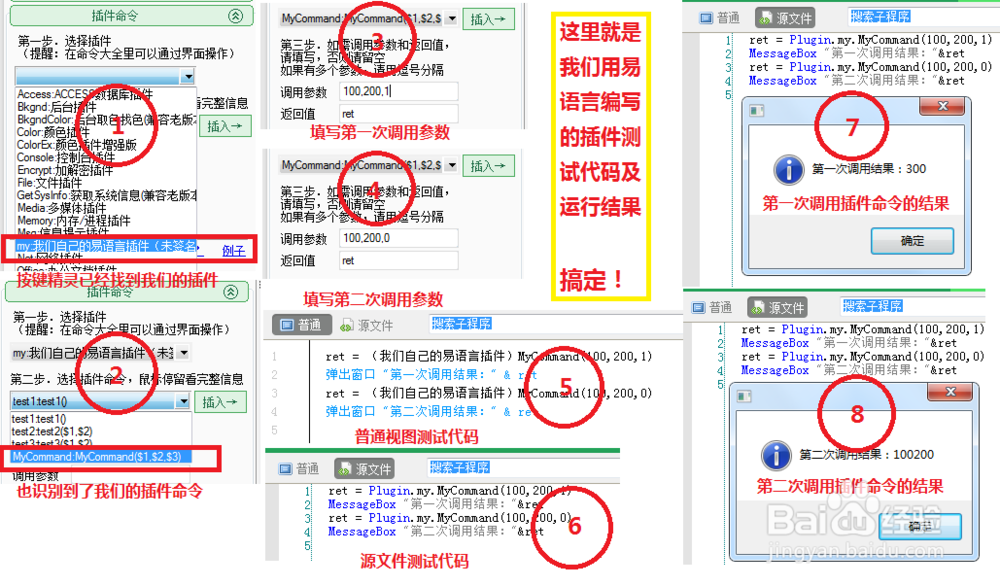Select 源文件 tab above the 100200 result dialog
This screenshot has width=1000, height=586.
778,307
